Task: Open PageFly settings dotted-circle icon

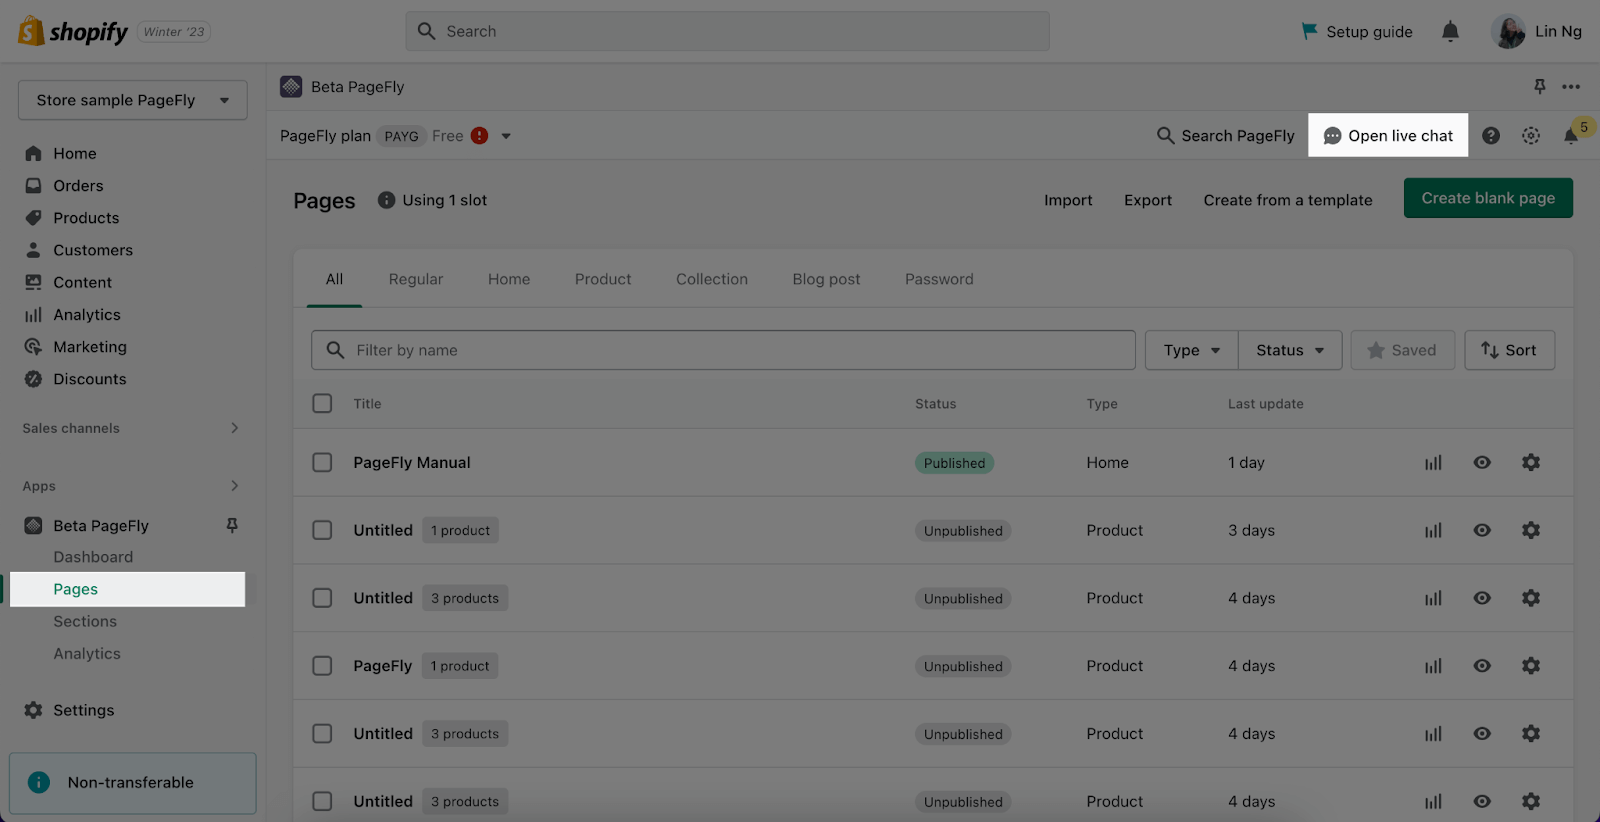Action: pos(1531,136)
